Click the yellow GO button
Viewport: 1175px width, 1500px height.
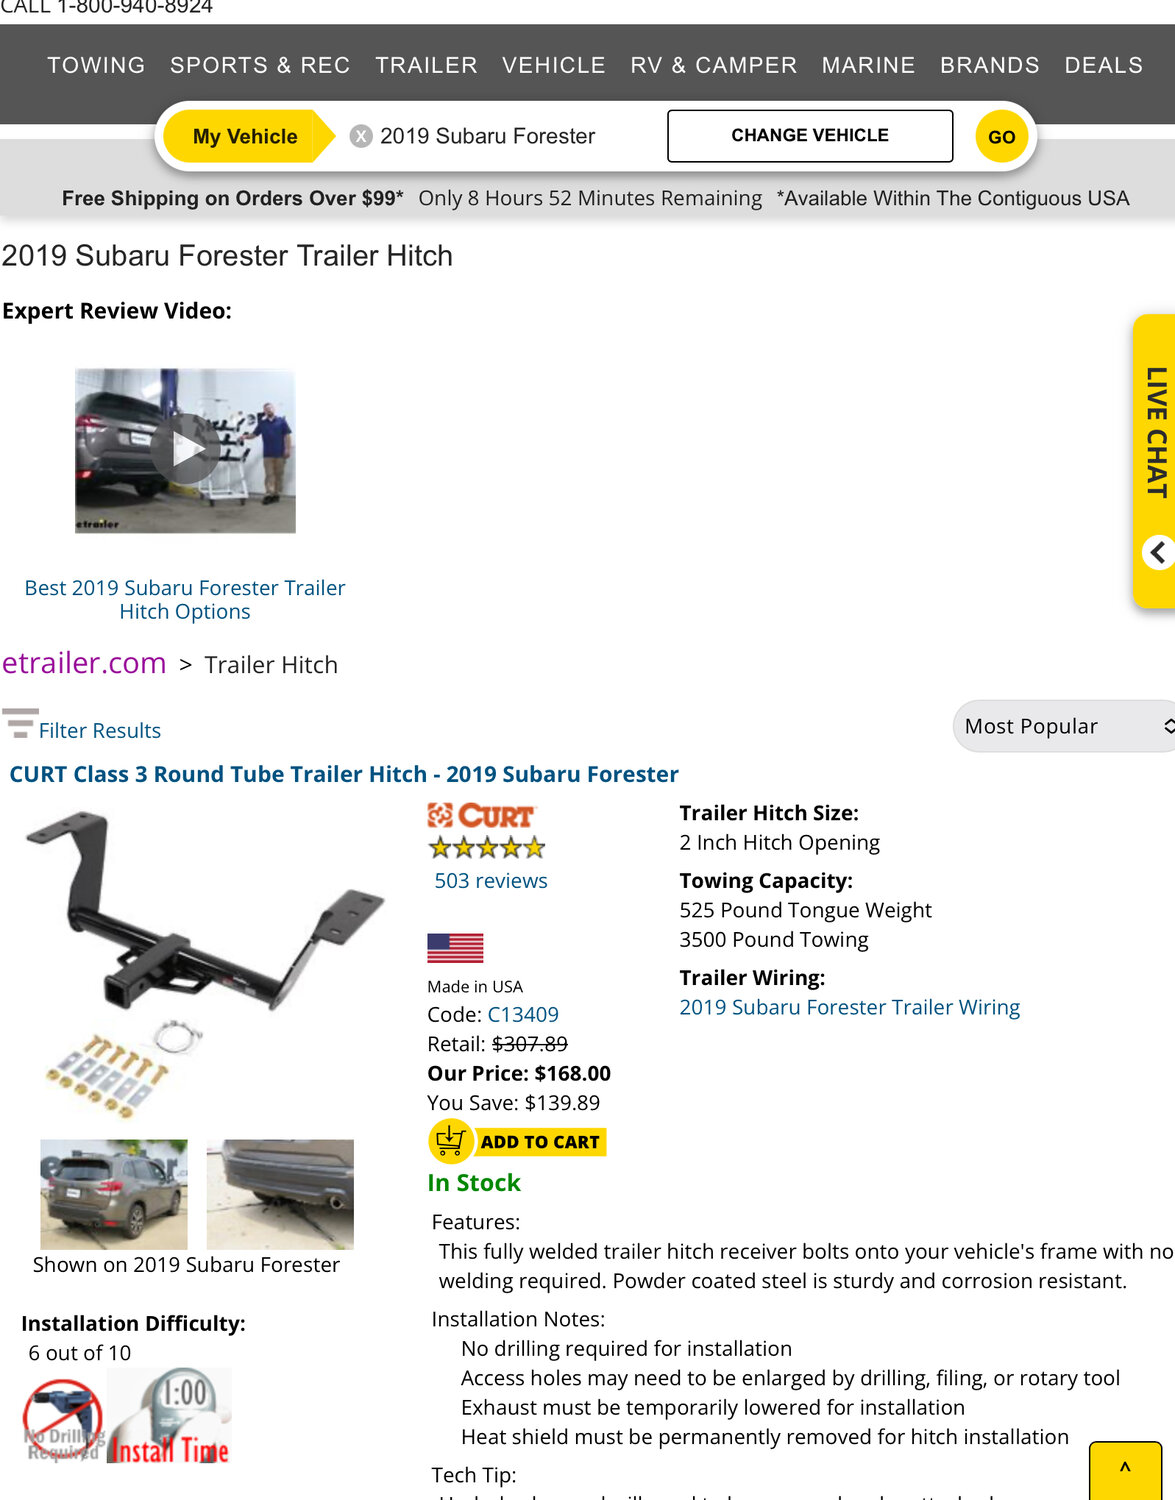[x=1001, y=137]
